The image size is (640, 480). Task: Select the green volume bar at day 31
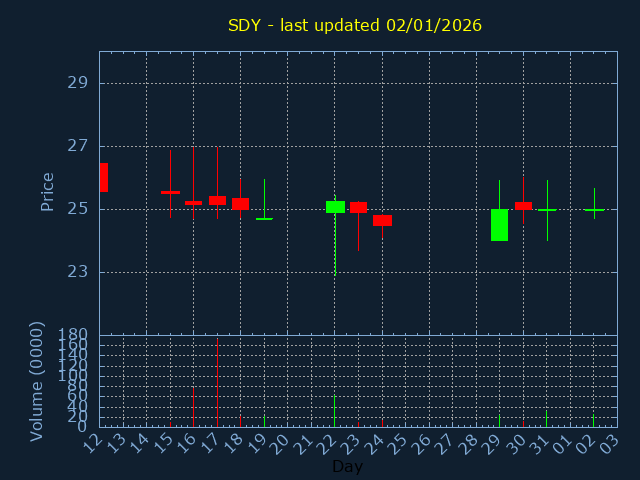546,418
